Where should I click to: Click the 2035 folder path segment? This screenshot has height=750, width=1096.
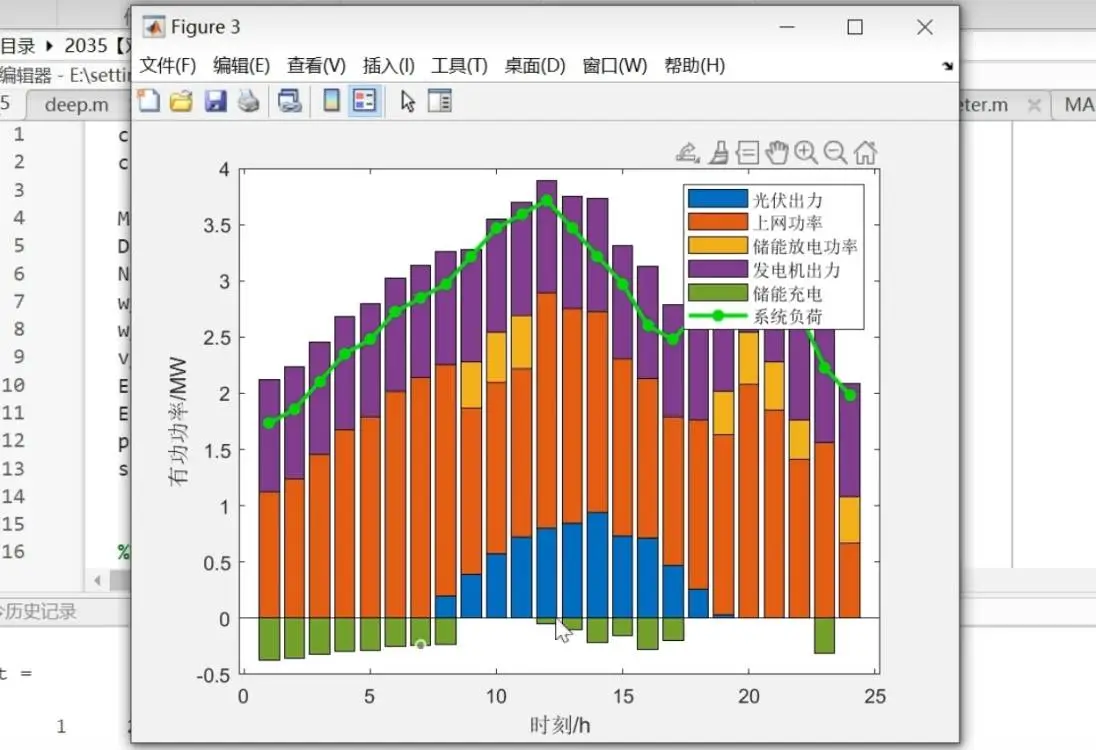85,46
